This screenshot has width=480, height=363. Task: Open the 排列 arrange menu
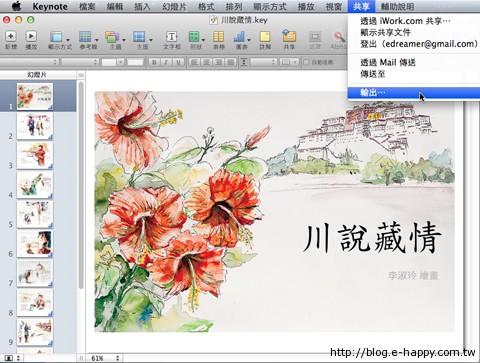[x=234, y=6]
